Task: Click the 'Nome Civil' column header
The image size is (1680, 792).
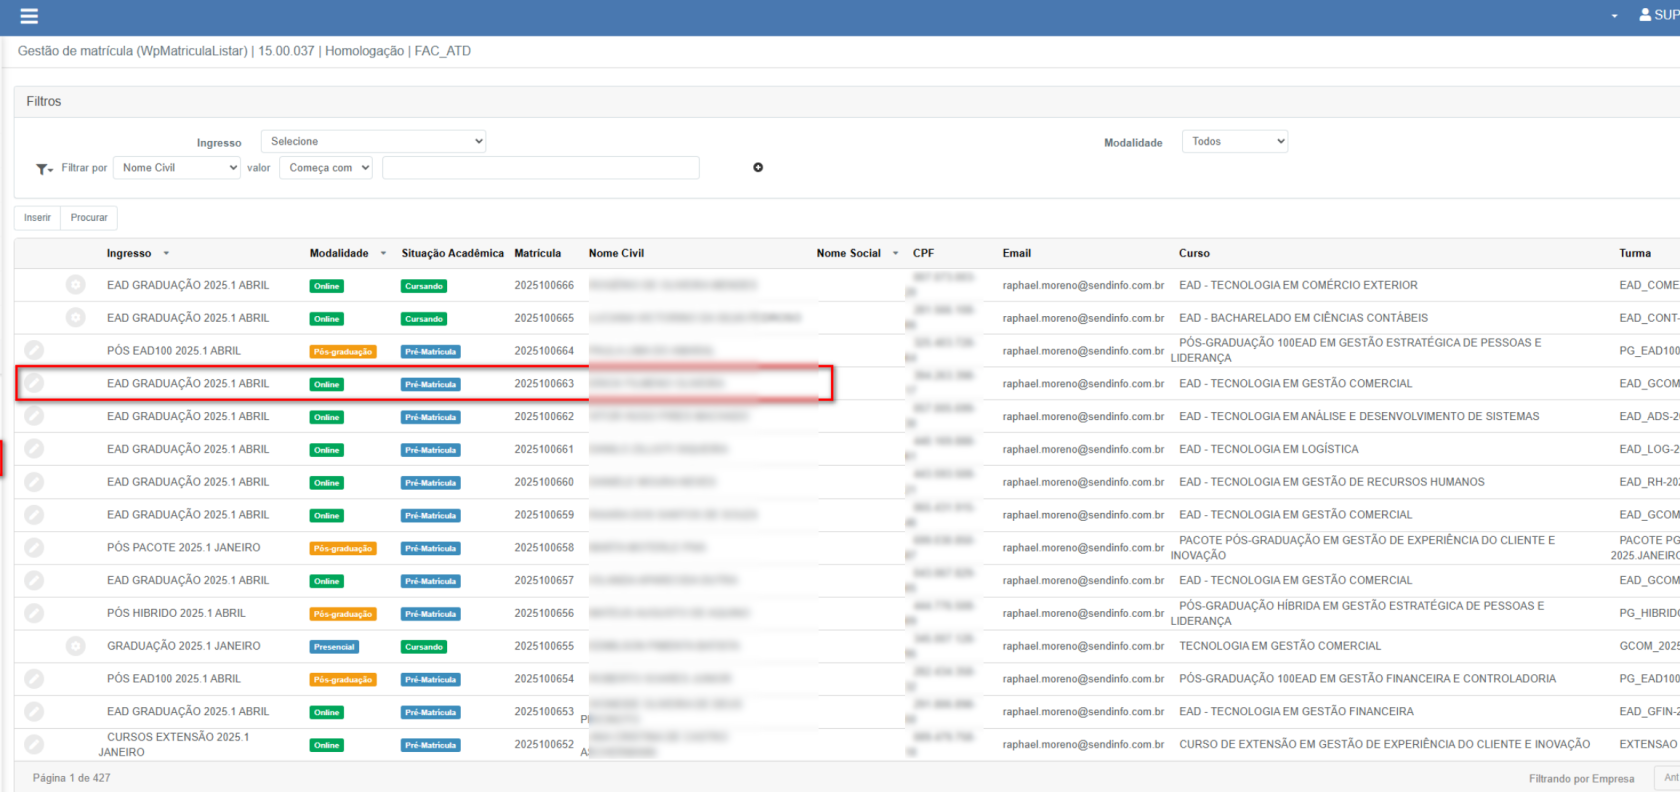Action: click(x=616, y=254)
